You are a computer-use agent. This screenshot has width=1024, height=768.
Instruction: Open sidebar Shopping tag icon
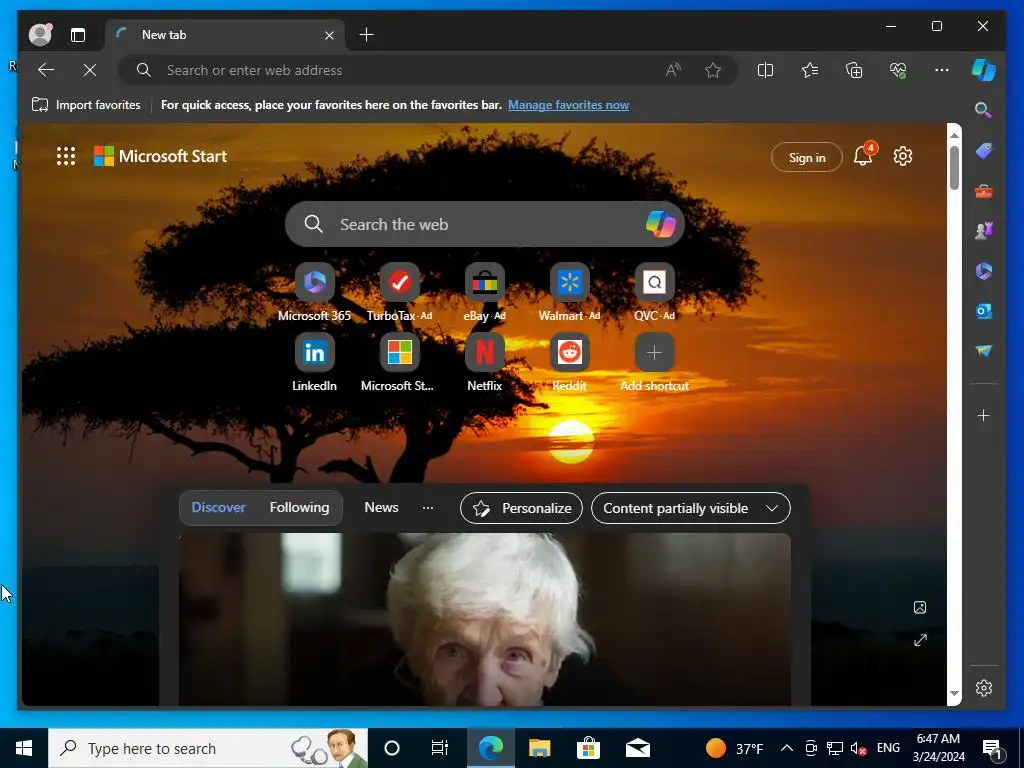point(984,151)
